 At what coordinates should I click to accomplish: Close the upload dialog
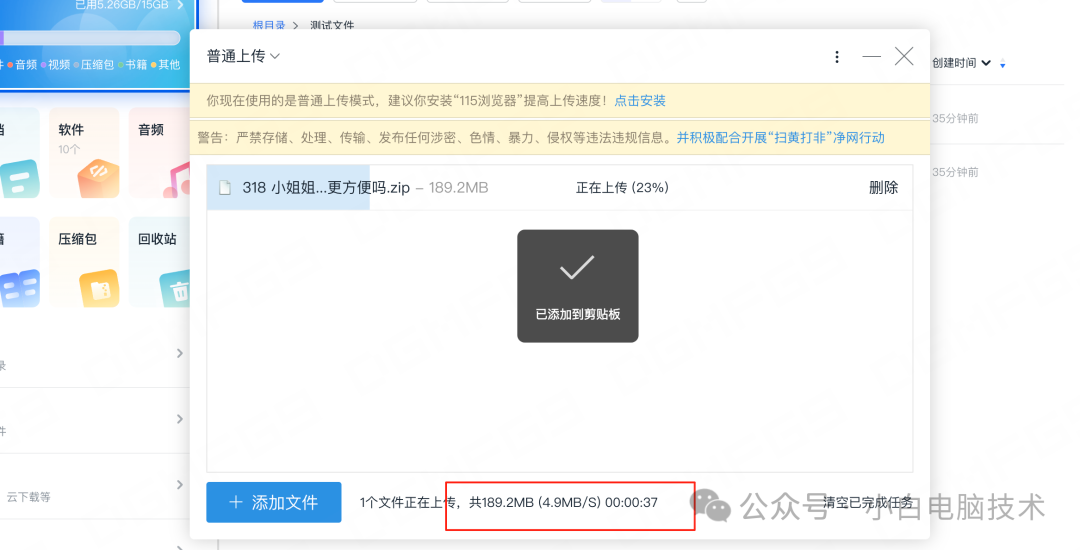(904, 56)
